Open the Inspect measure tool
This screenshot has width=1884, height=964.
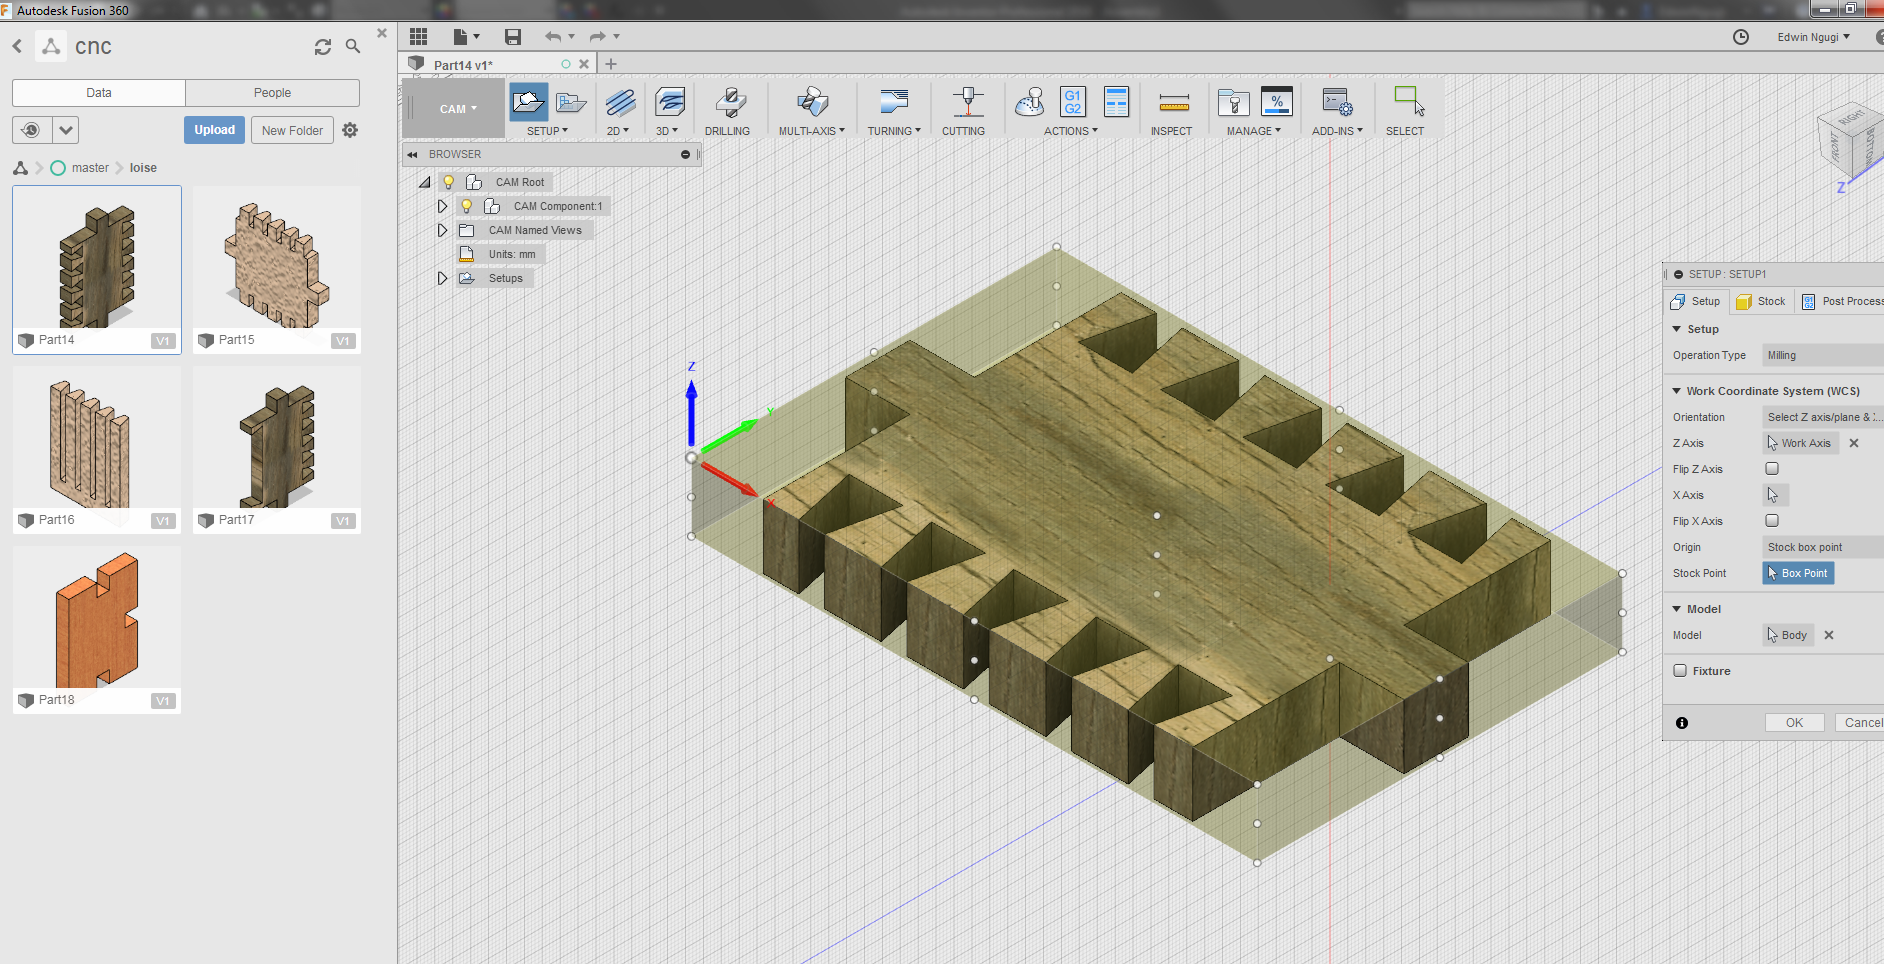[x=1173, y=103]
